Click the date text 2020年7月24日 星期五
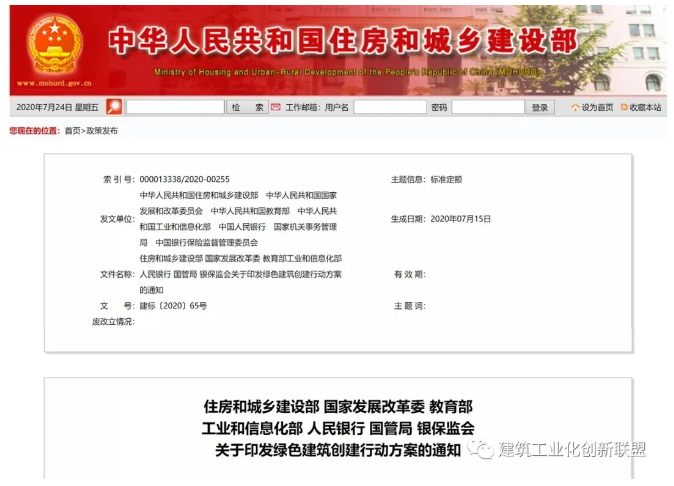The image size is (674, 486). (x=57, y=107)
